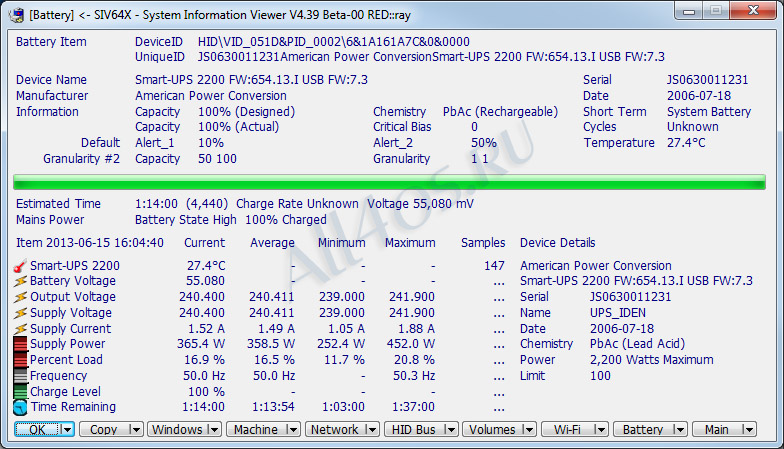784x449 pixels.
Task: Click the Battery State High text
Action: pos(186,220)
